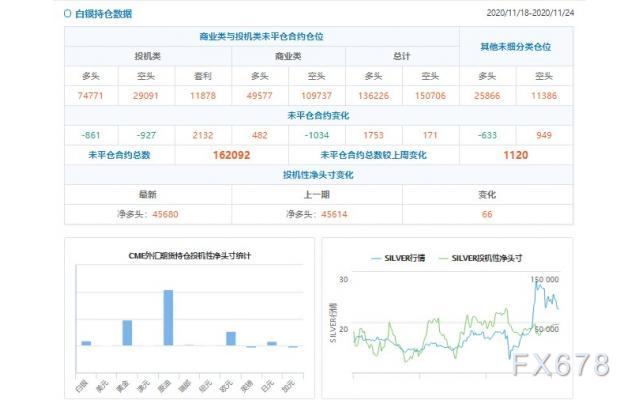Click the 其他未细分类仓位 header
Screen dimensions: 640x400
pyautogui.click(x=515, y=46)
